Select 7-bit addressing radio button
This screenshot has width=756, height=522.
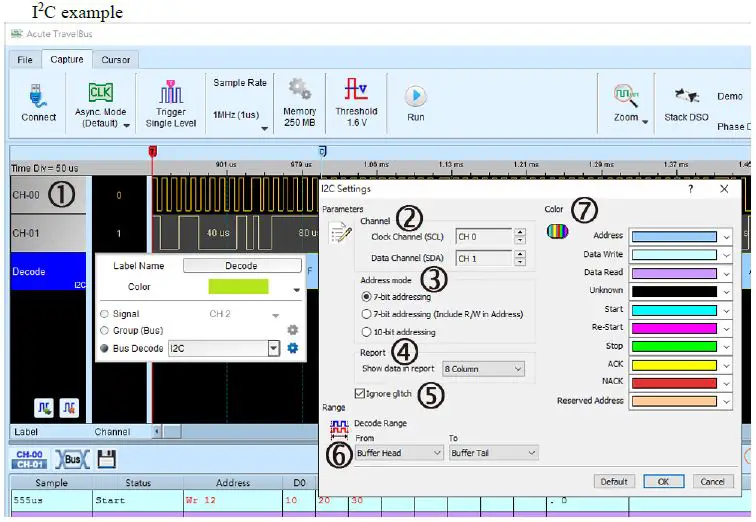366,297
